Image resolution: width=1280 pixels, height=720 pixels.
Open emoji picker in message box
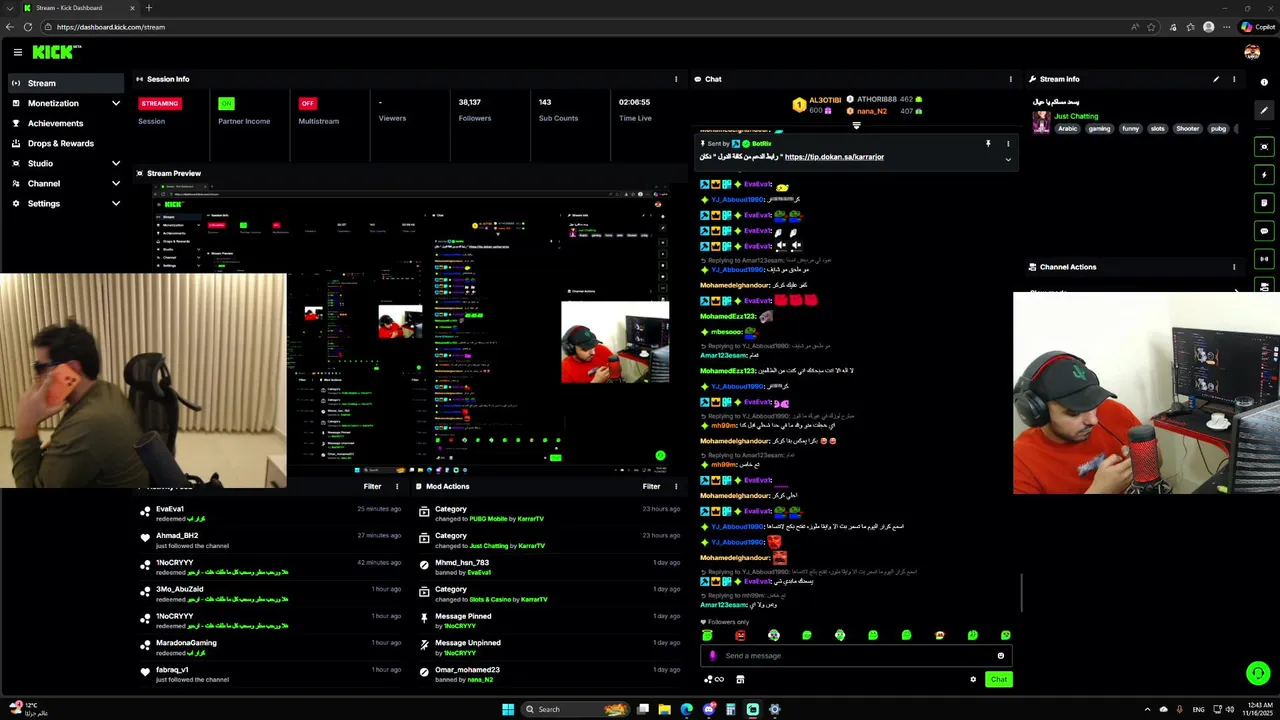click(x=1000, y=656)
